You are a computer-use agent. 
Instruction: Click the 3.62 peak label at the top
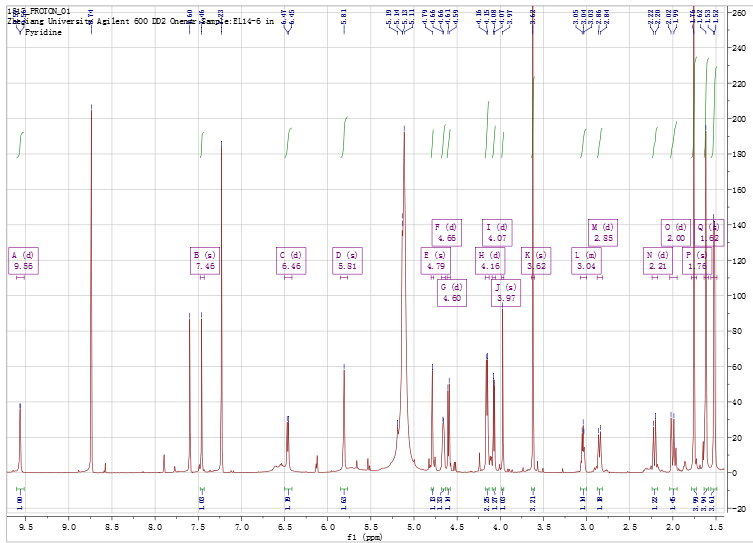(x=533, y=17)
